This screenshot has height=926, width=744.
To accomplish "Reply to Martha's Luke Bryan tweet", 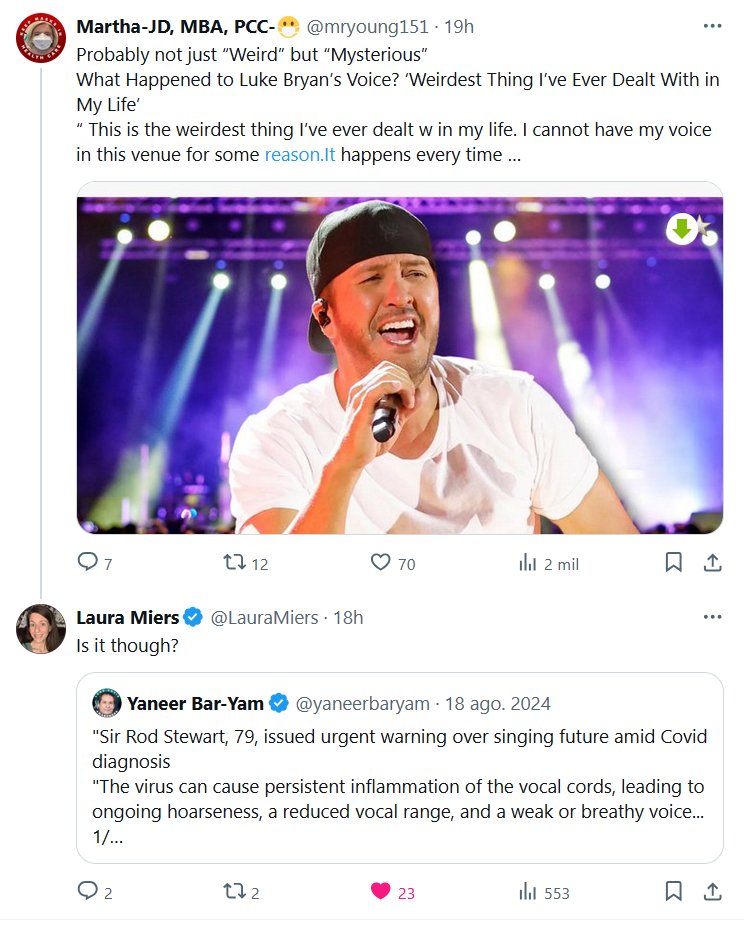I will [x=88, y=563].
